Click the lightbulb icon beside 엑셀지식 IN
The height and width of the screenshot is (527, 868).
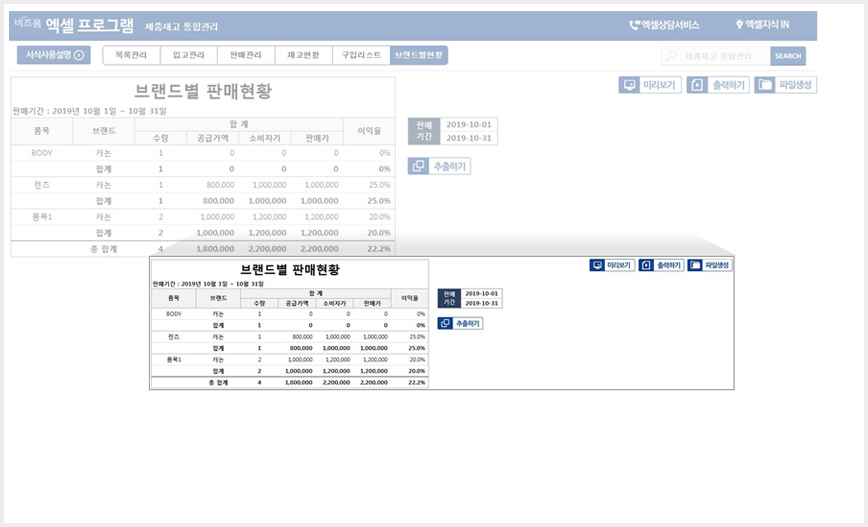click(x=738, y=25)
